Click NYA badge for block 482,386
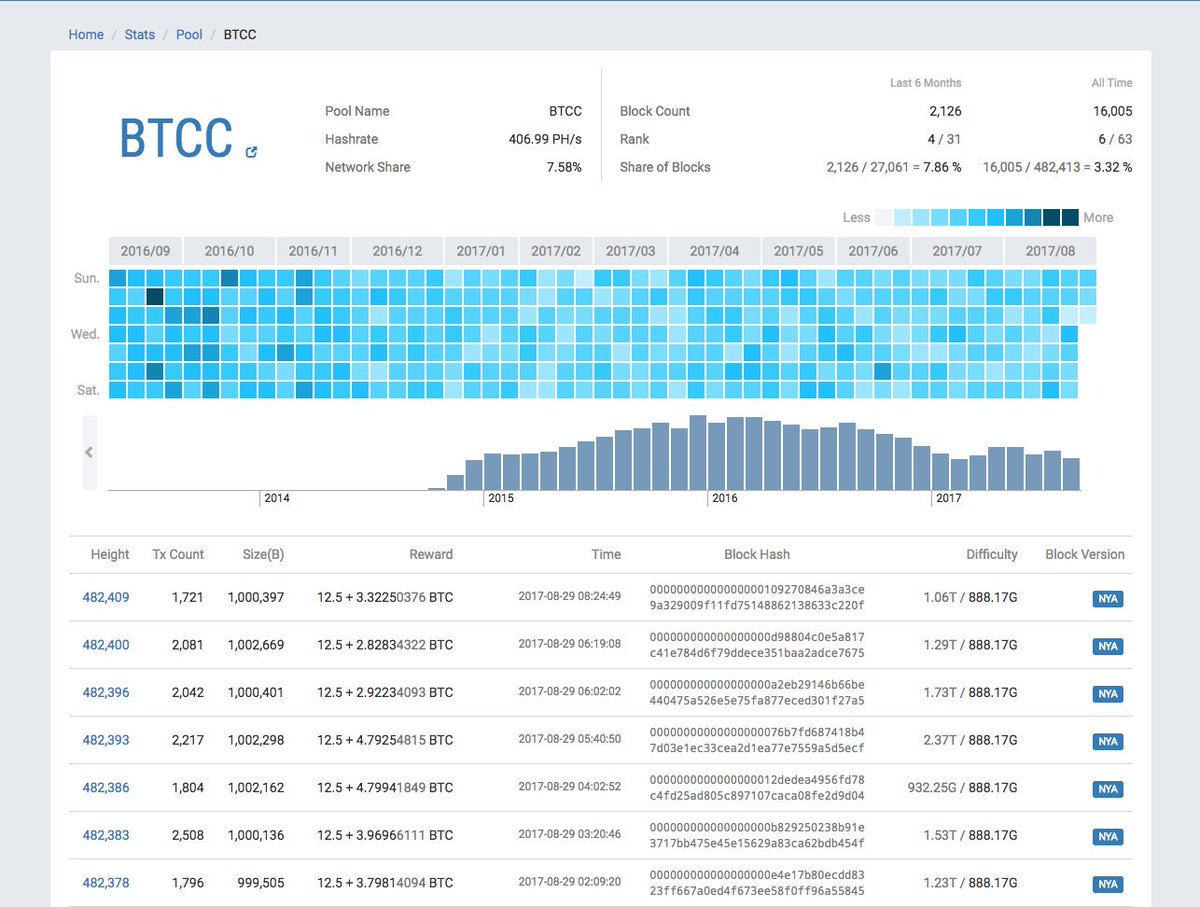This screenshot has height=907, width=1200. tap(1108, 790)
